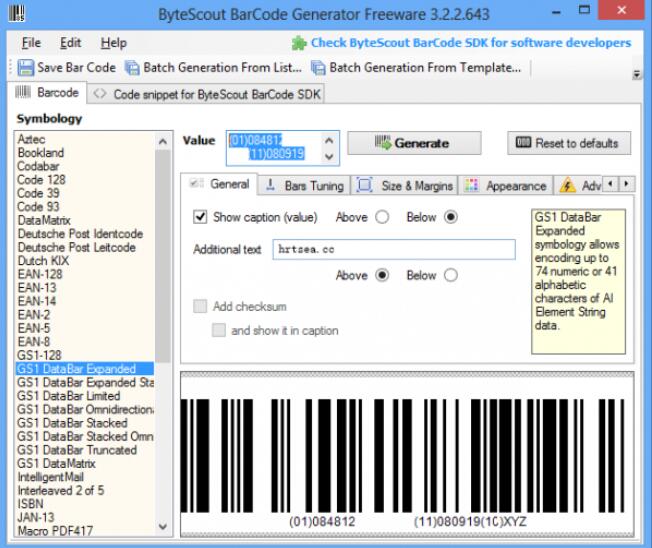Click the symbology list scrollbar thumb

(163, 256)
